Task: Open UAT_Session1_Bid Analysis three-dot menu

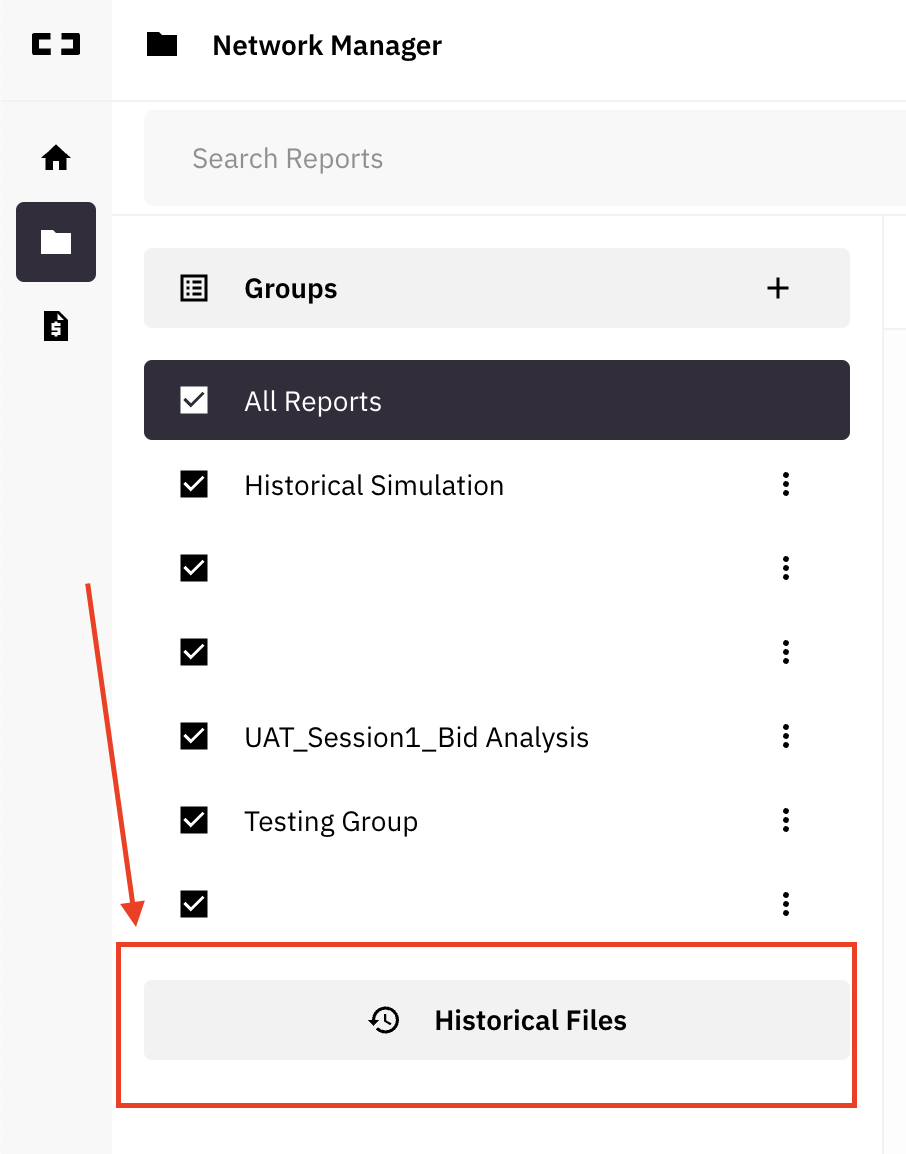Action: tap(786, 736)
